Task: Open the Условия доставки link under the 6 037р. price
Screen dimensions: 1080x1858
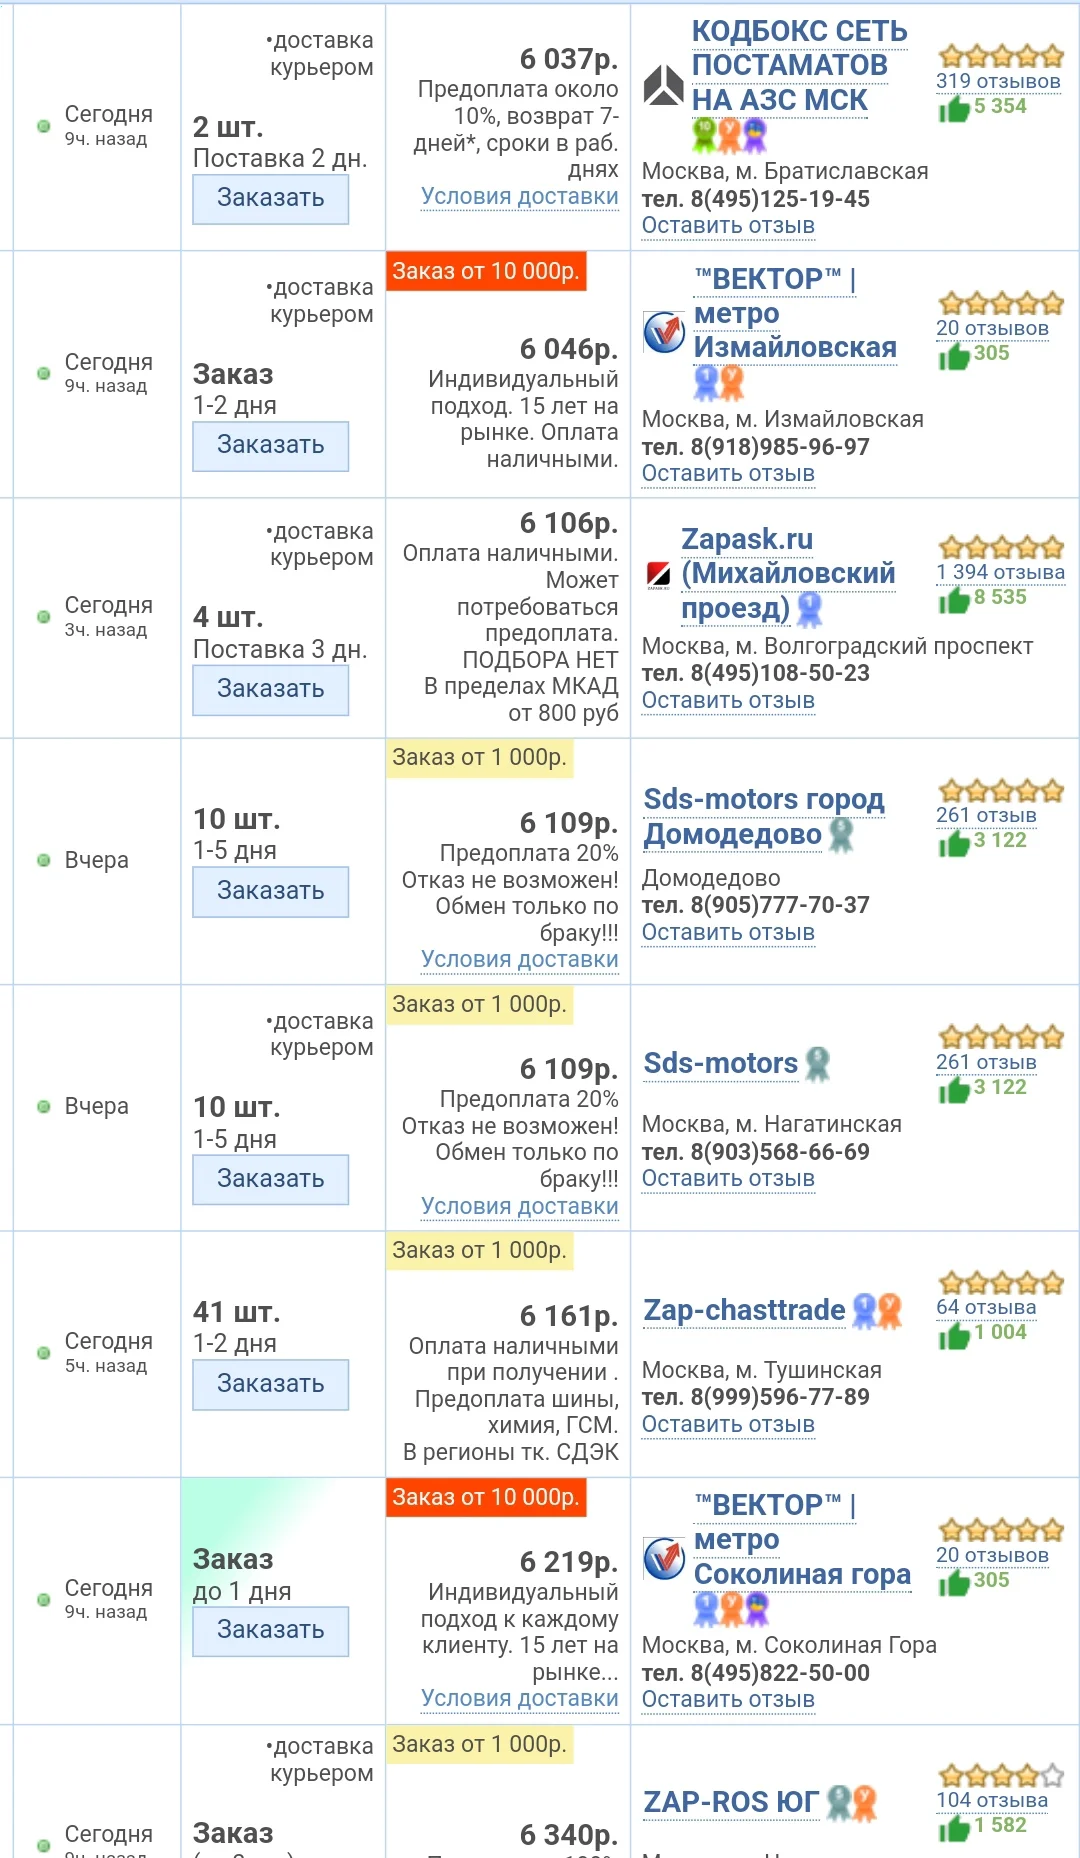Action: (x=520, y=197)
